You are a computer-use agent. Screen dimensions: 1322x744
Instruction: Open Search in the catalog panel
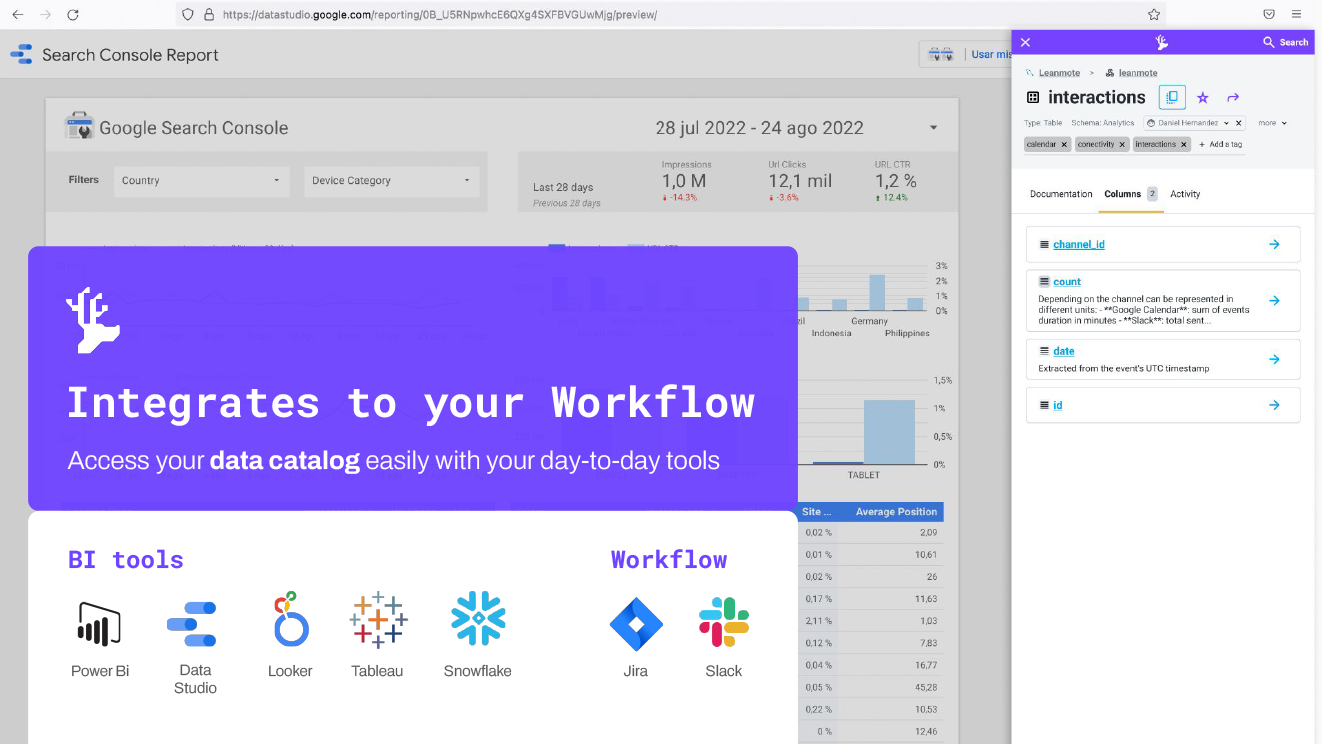click(x=1286, y=42)
